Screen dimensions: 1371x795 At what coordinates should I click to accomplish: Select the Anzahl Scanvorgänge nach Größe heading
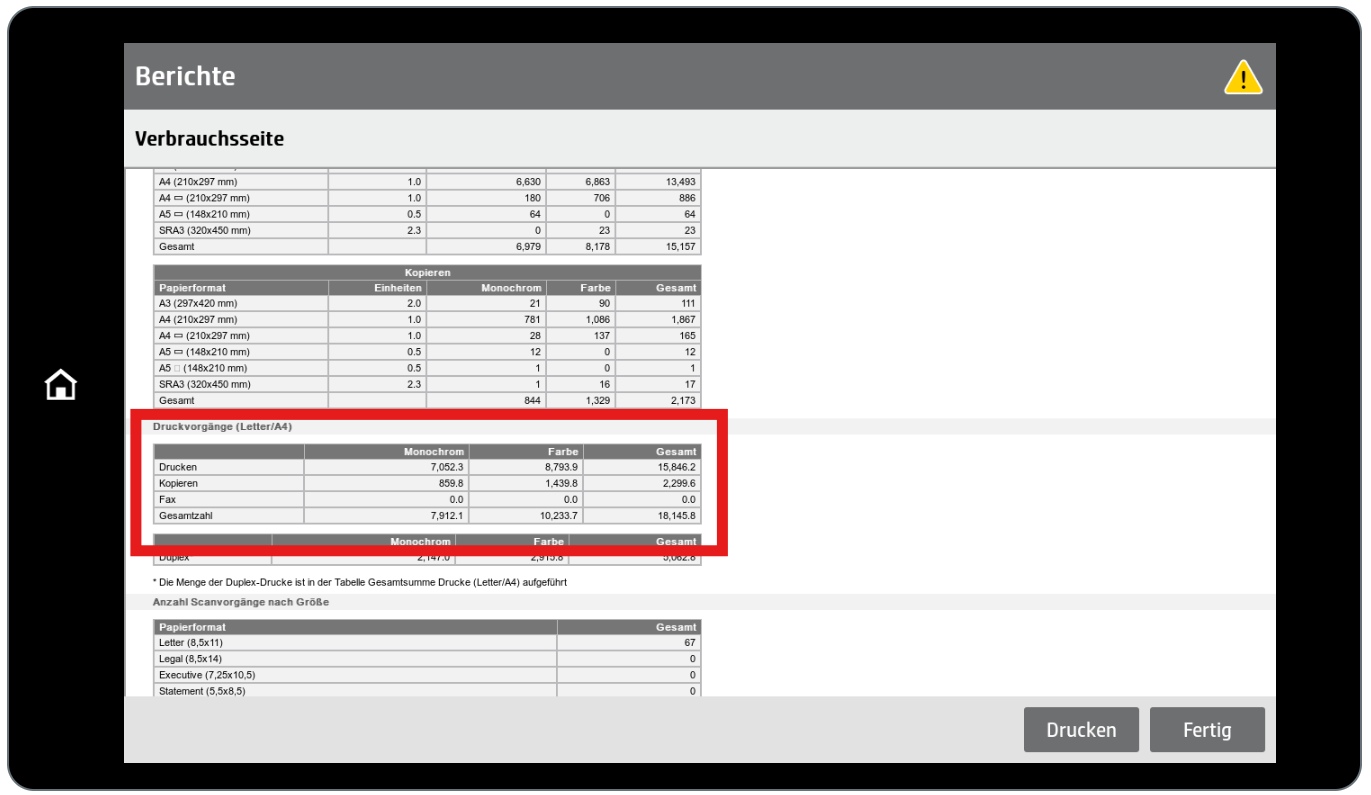[x=241, y=602]
